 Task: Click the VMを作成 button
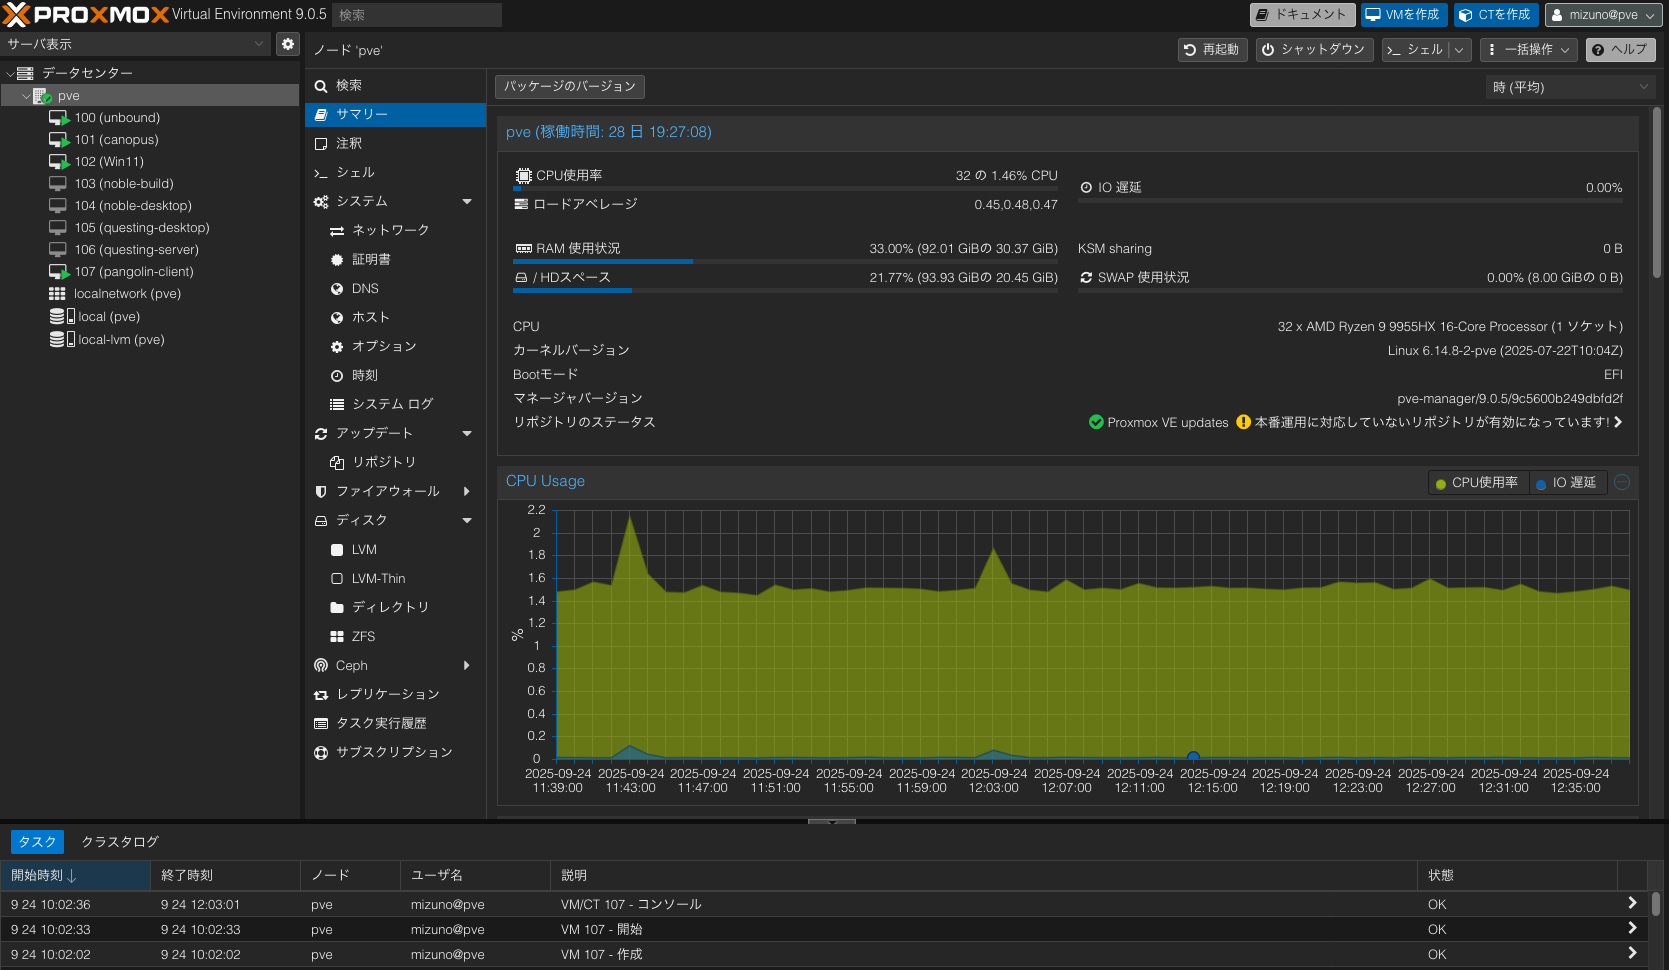click(x=1403, y=15)
